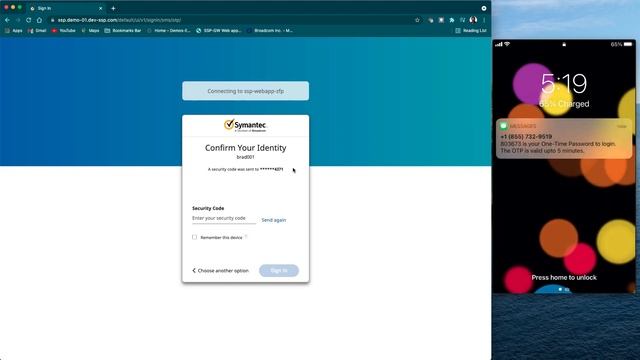Open a new browser tab
Viewport: 640px width, 360px height.
tap(113, 8)
